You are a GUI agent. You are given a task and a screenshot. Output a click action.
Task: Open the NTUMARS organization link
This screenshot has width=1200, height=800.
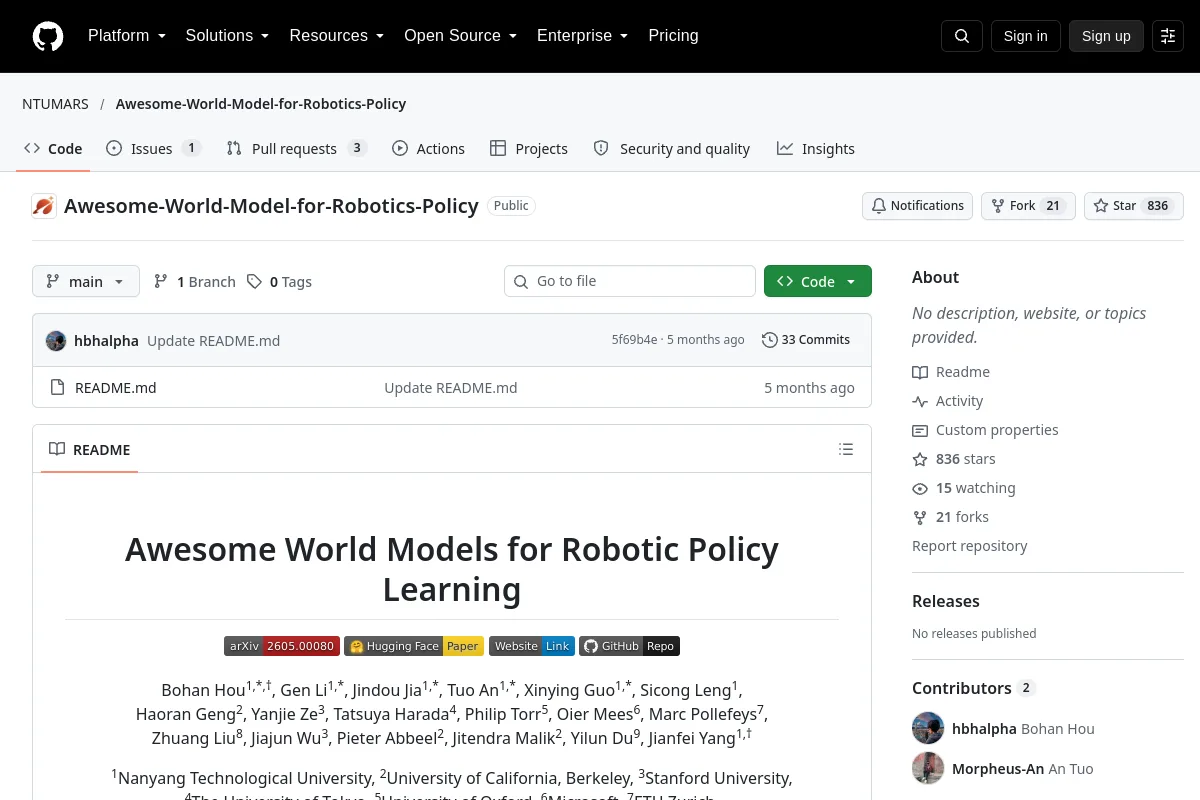tap(55, 104)
